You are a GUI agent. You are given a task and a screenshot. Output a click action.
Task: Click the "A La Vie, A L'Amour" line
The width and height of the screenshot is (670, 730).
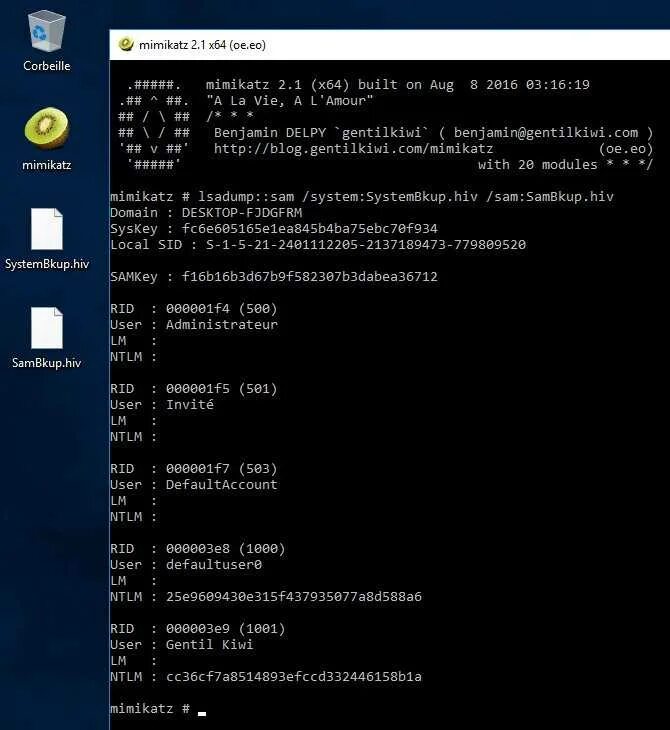pyautogui.click(x=289, y=101)
